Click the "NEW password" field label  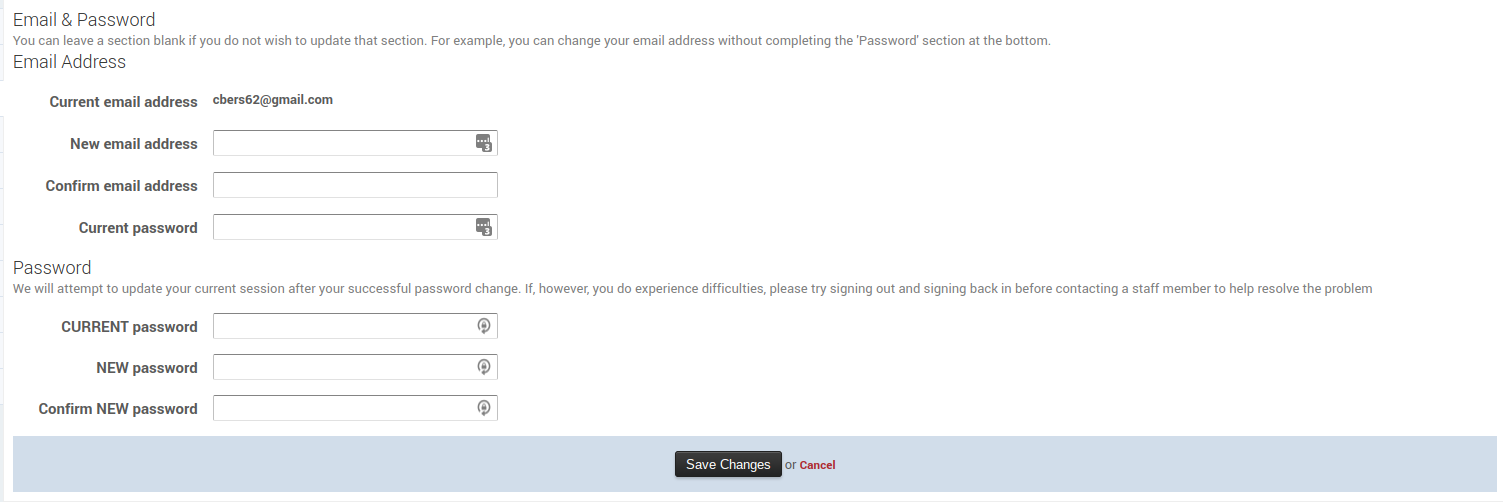coord(147,368)
